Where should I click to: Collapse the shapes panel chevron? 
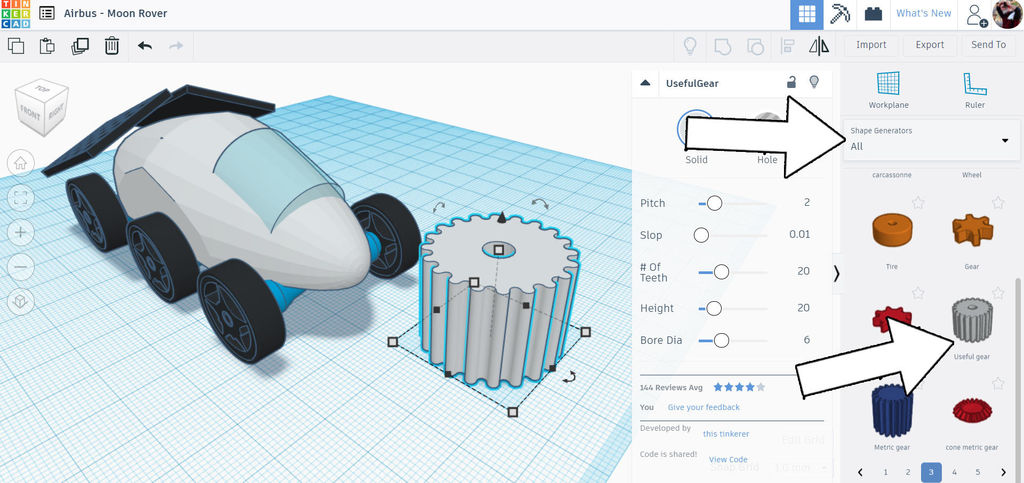[836, 274]
